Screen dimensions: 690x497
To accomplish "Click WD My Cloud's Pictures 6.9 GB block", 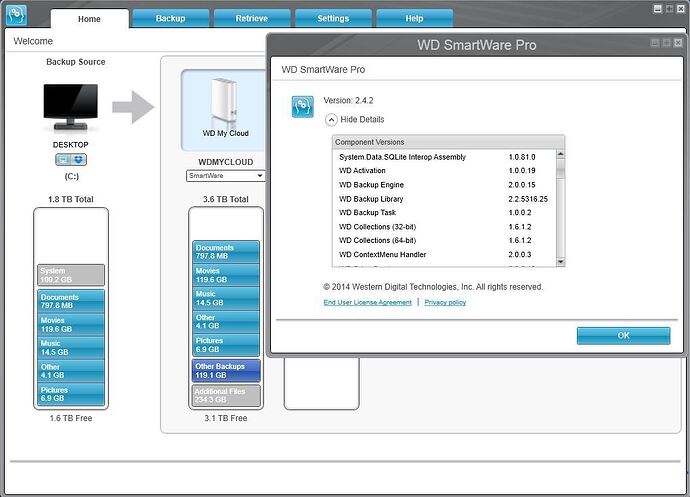I will tap(226, 345).
